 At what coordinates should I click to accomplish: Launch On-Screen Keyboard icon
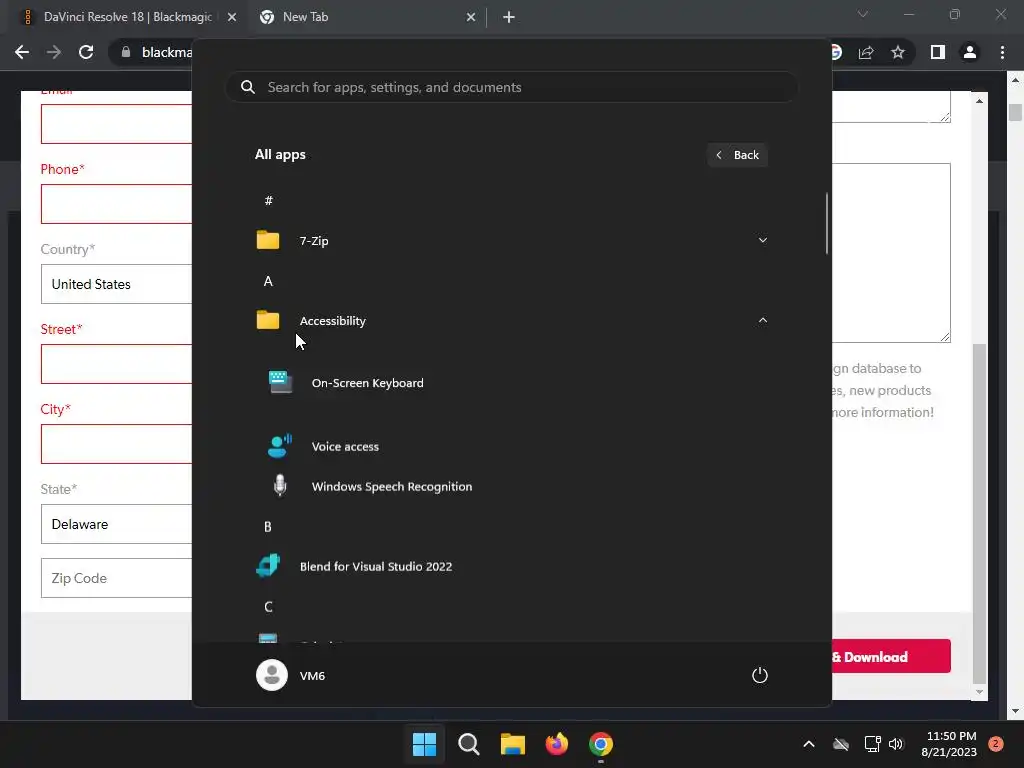click(x=280, y=382)
